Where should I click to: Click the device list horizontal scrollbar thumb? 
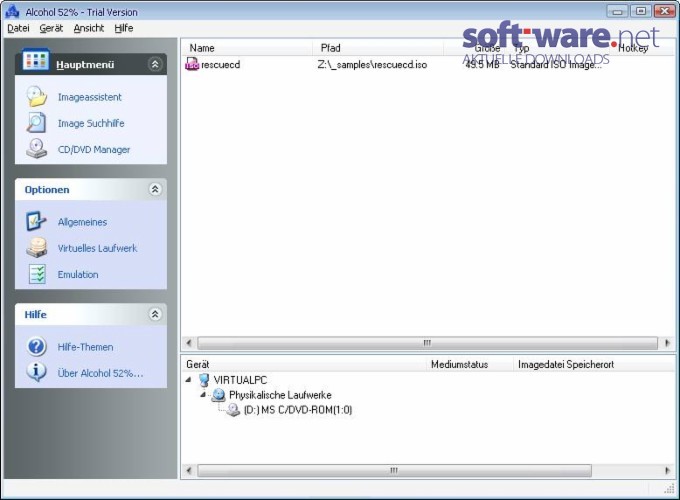394,471
